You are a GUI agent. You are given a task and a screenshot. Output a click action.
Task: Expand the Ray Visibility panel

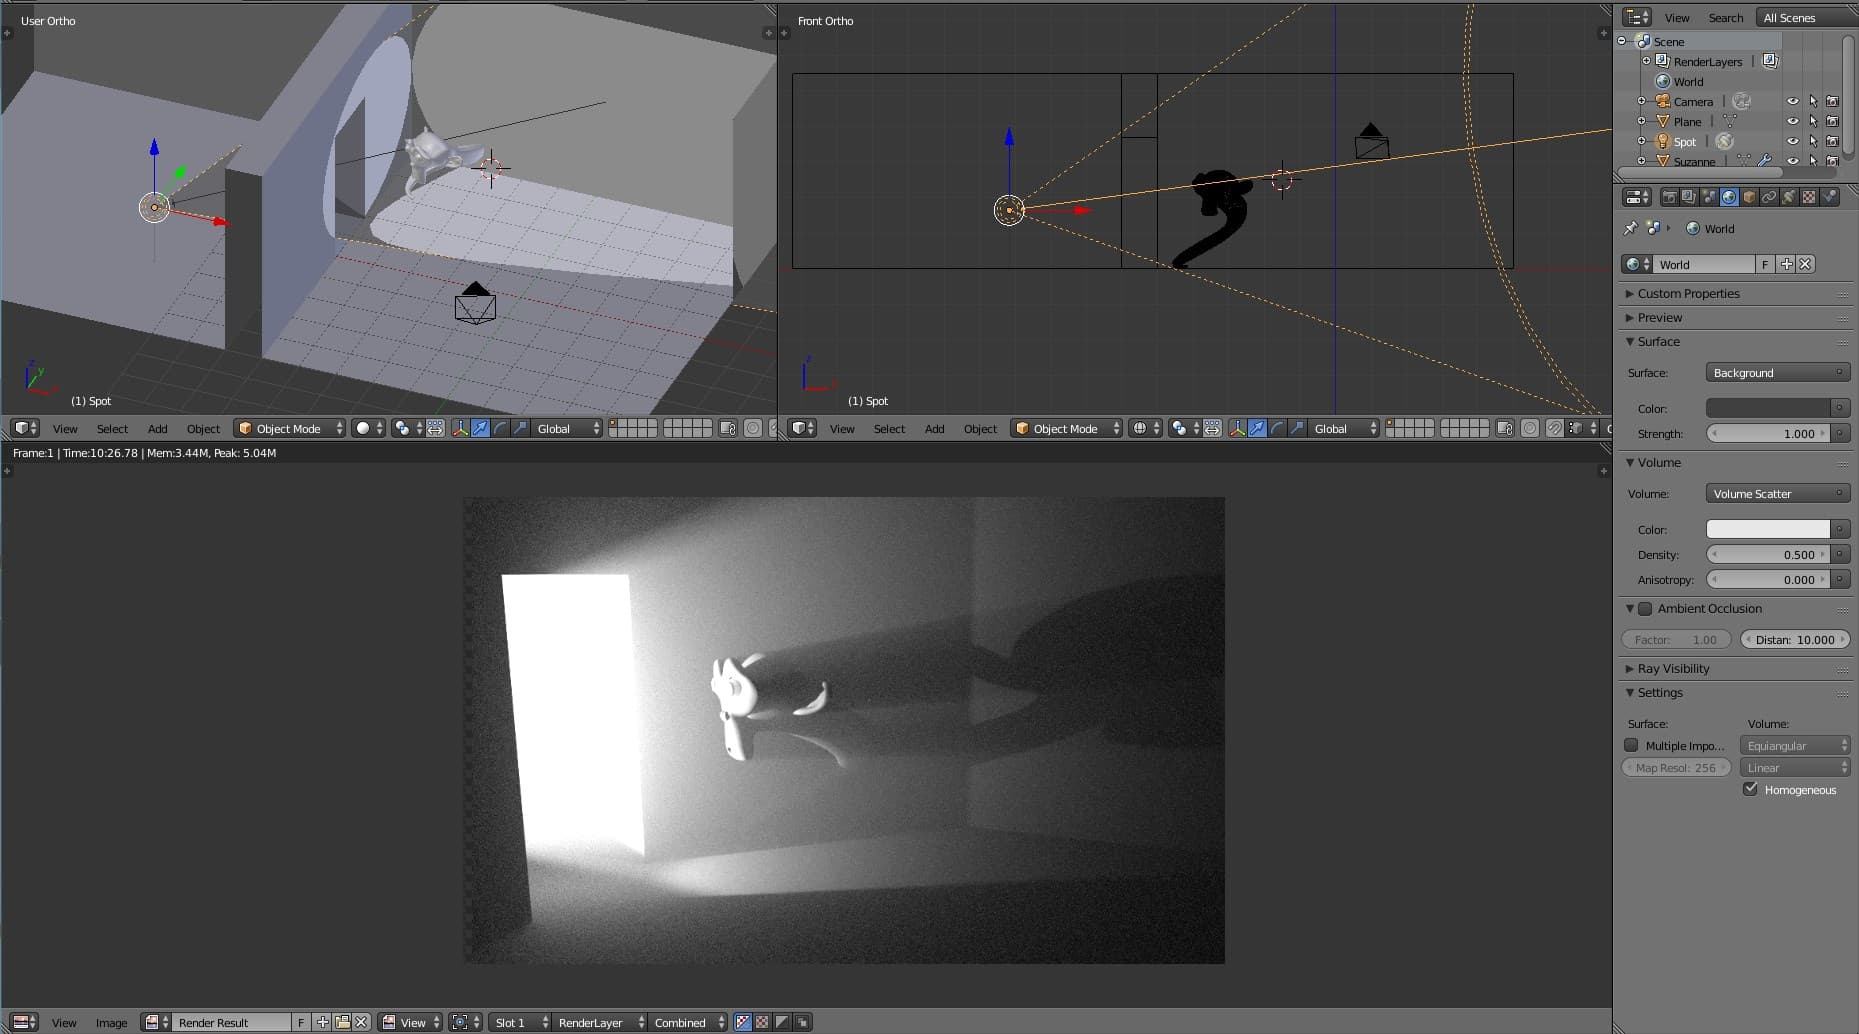pyautogui.click(x=1673, y=668)
